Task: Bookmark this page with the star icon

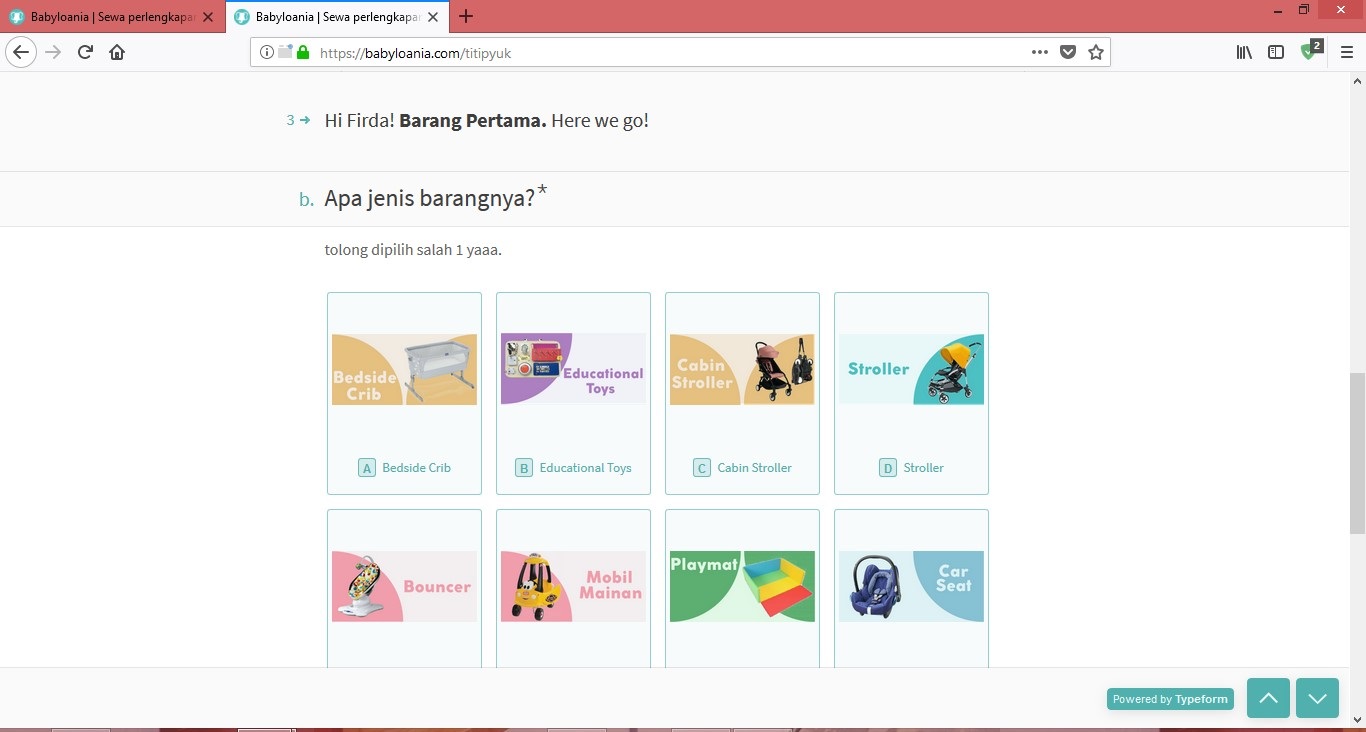Action: pyautogui.click(x=1096, y=53)
